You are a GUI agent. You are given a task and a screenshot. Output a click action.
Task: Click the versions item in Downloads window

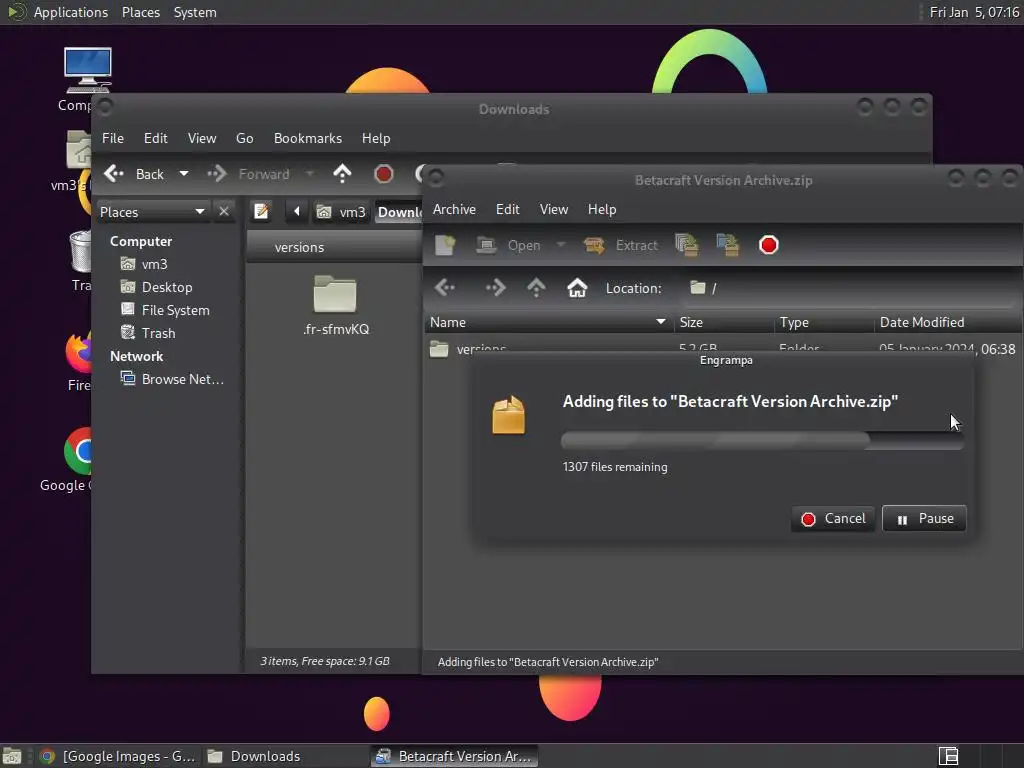click(x=299, y=248)
